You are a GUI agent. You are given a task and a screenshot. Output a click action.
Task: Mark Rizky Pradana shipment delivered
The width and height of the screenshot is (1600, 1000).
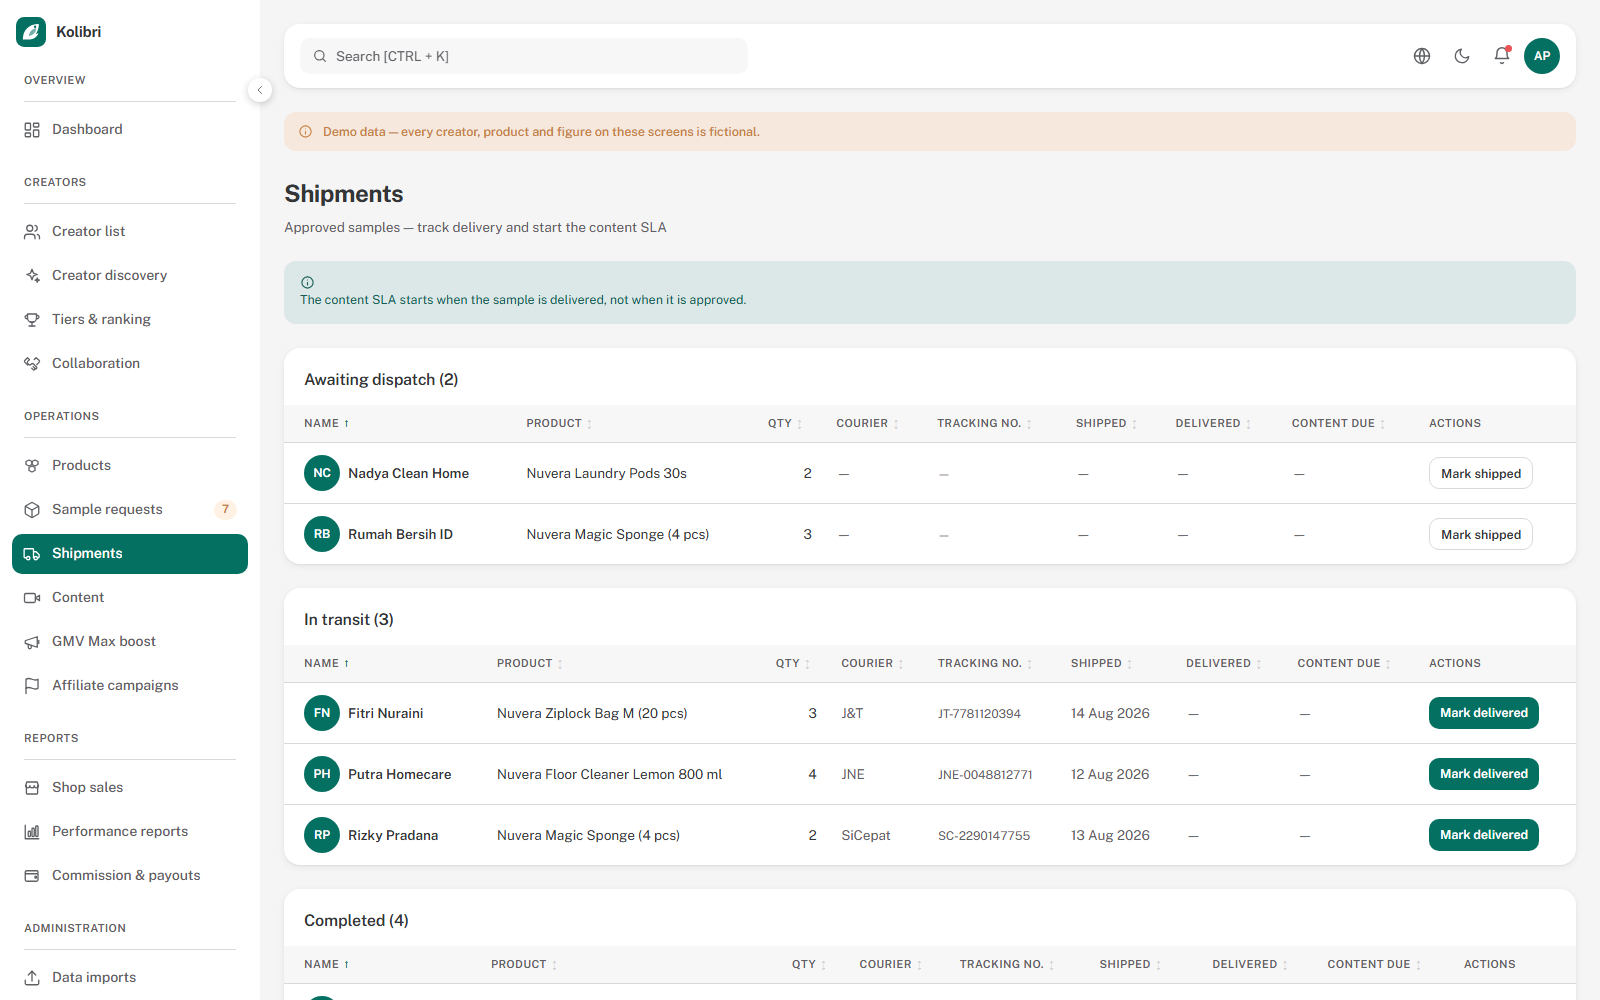[1484, 835]
